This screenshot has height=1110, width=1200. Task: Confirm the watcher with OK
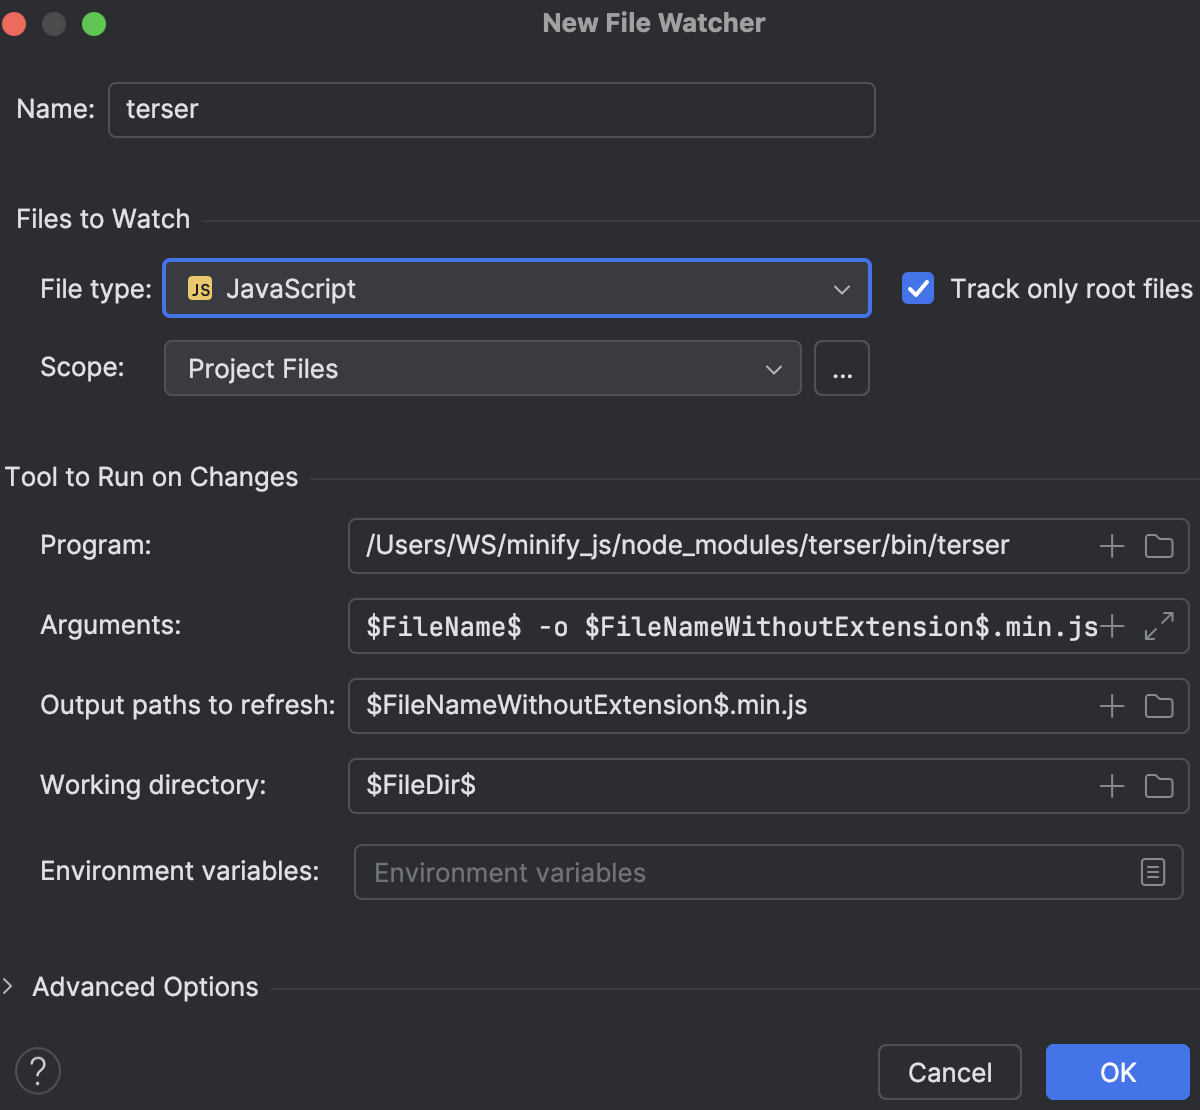point(1117,1071)
